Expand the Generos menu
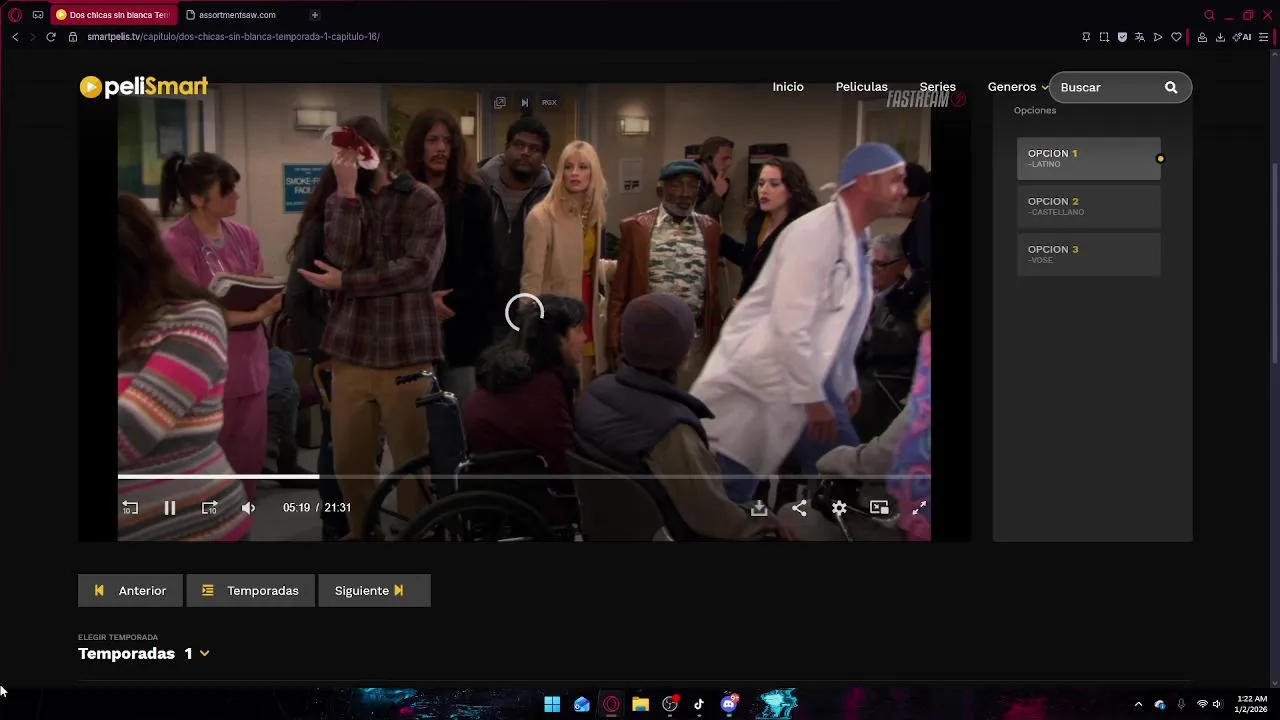The height and width of the screenshot is (720, 1280). [1017, 87]
